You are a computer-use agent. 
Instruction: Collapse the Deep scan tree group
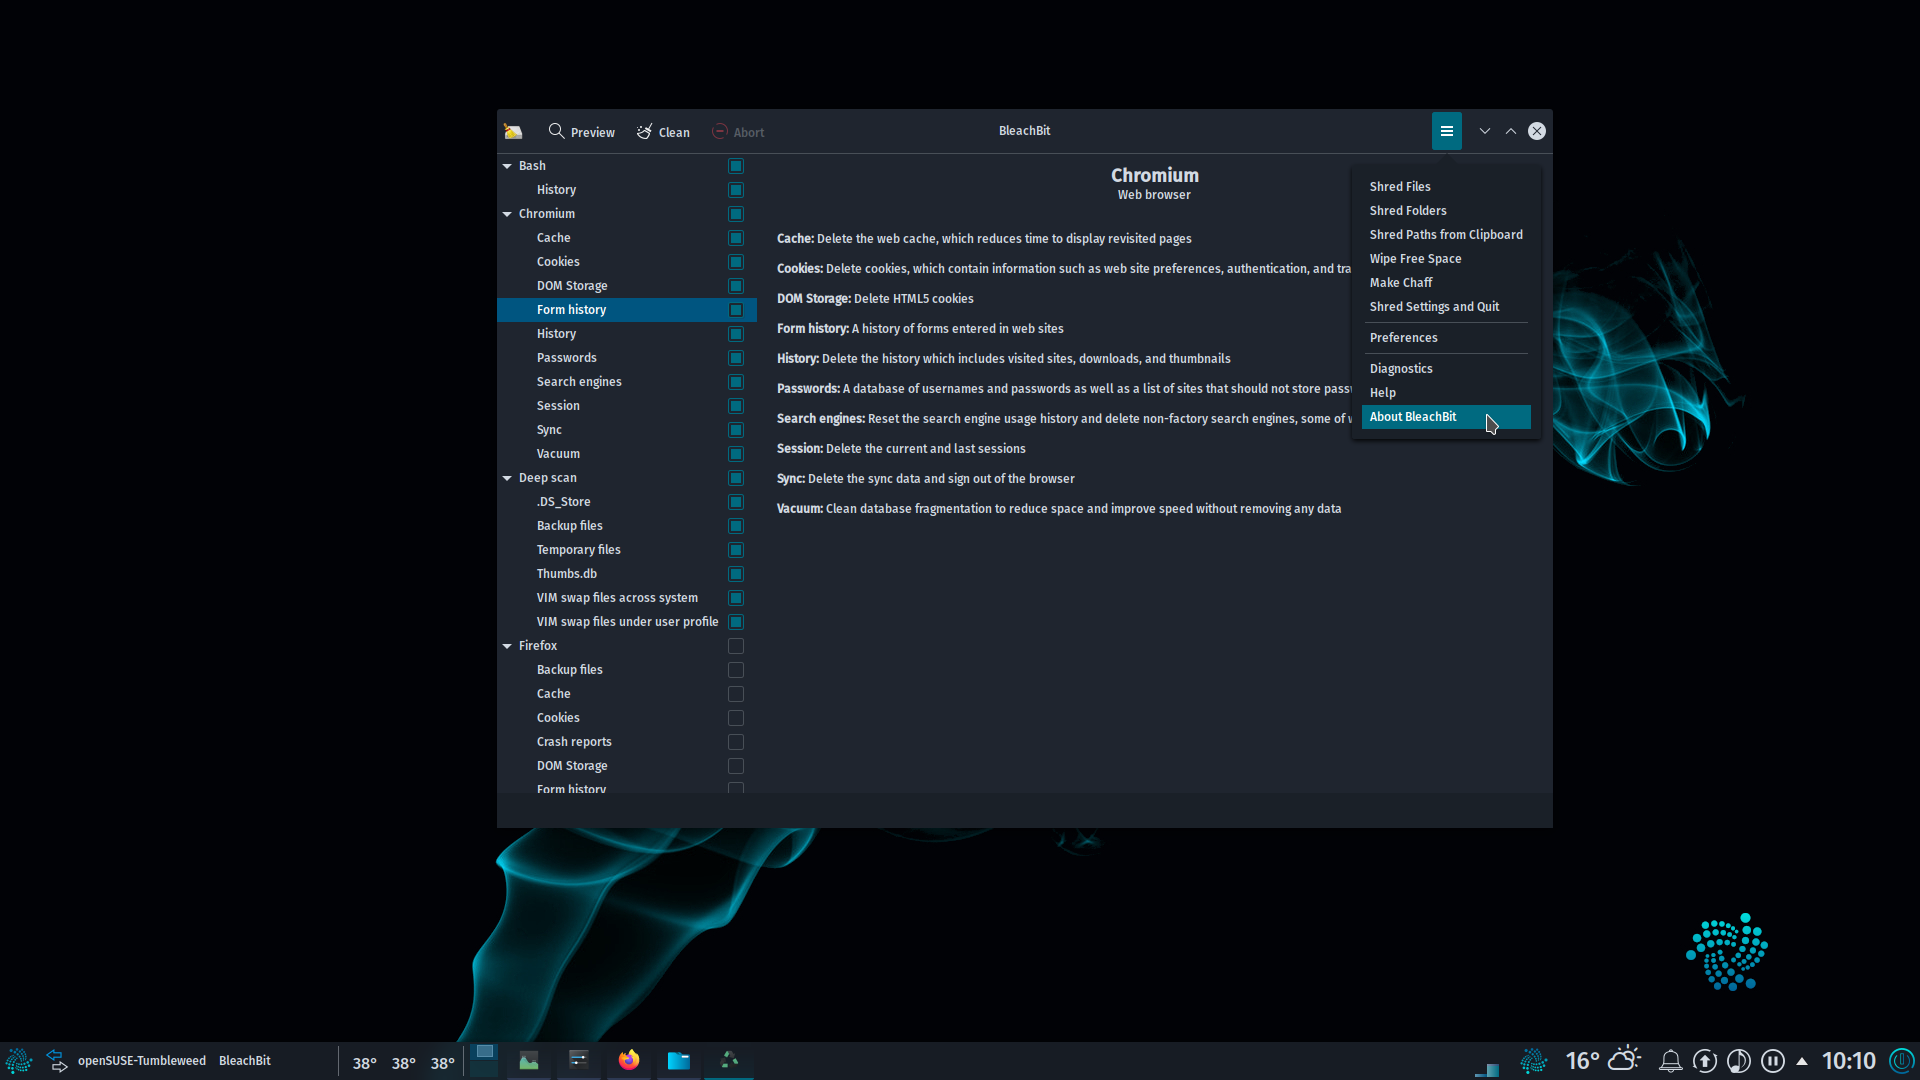point(507,478)
